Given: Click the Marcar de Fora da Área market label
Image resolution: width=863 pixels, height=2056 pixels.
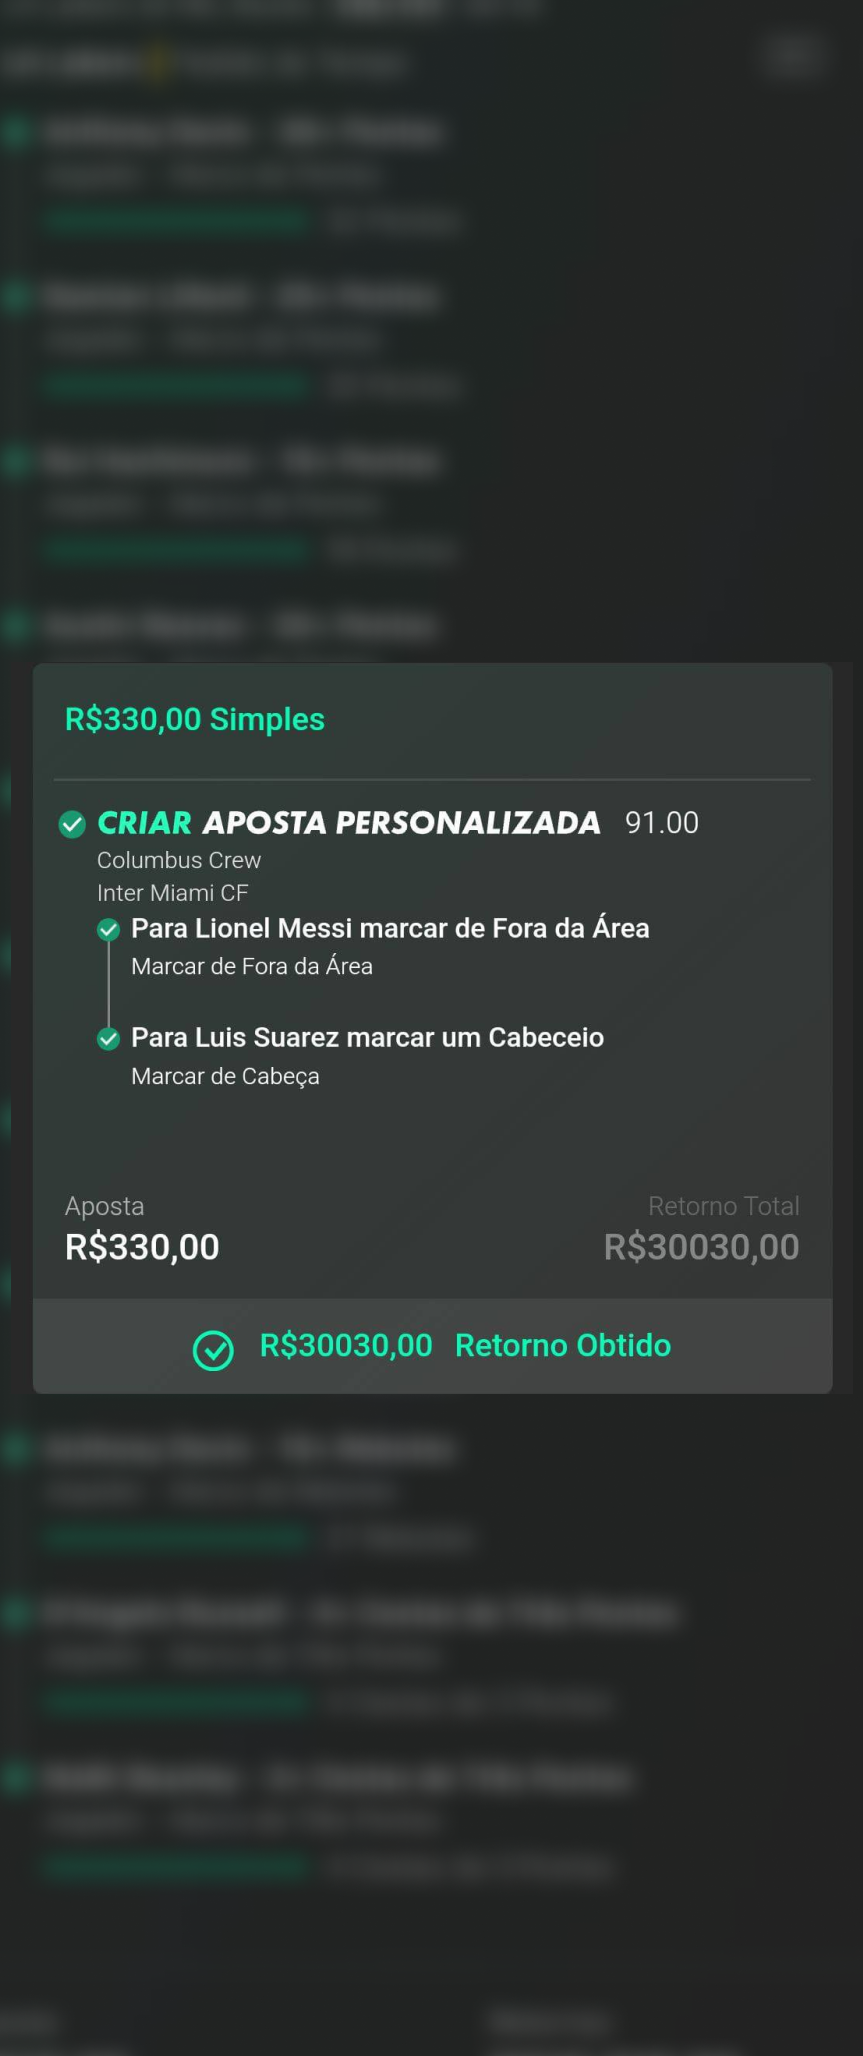Looking at the screenshot, I should point(252,966).
